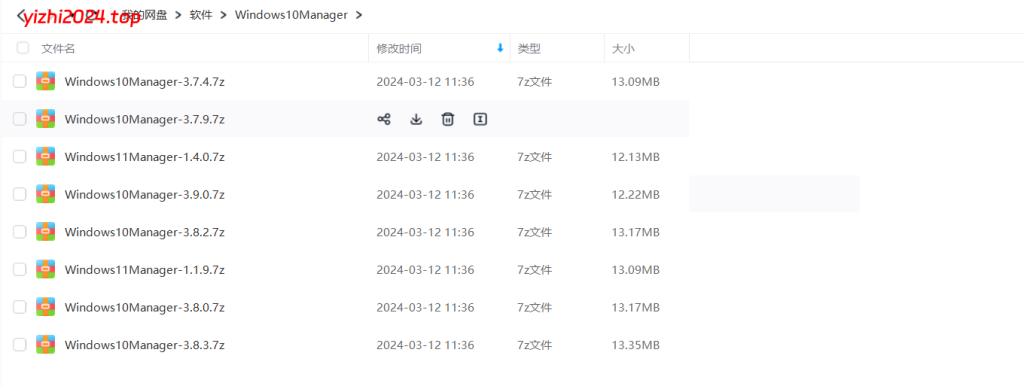Share the Windows10Manager-3.7.9.7z file
Screen dimensions: 1024x386
(384, 119)
